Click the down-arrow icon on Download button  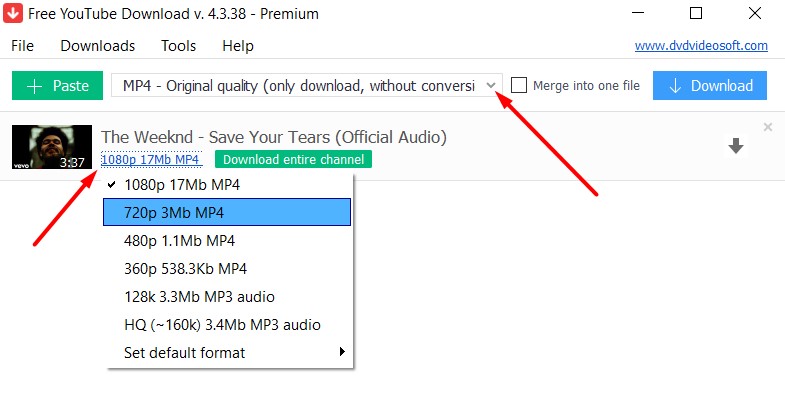pyautogui.click(x=675, y=86)
